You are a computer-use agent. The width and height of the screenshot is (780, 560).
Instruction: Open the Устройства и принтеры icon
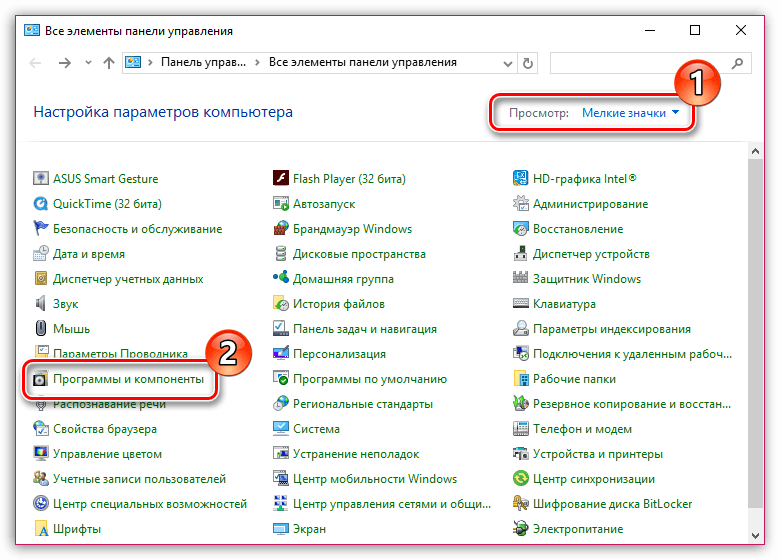click(x=520, y=453)
